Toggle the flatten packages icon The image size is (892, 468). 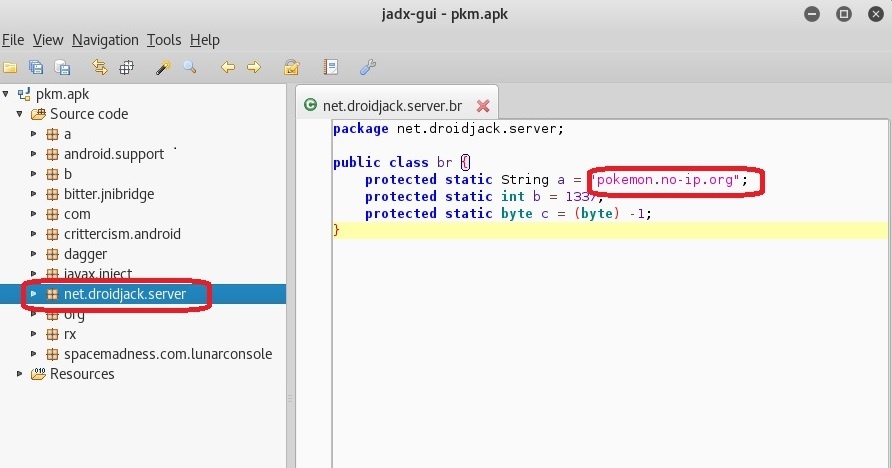[126, 68]
